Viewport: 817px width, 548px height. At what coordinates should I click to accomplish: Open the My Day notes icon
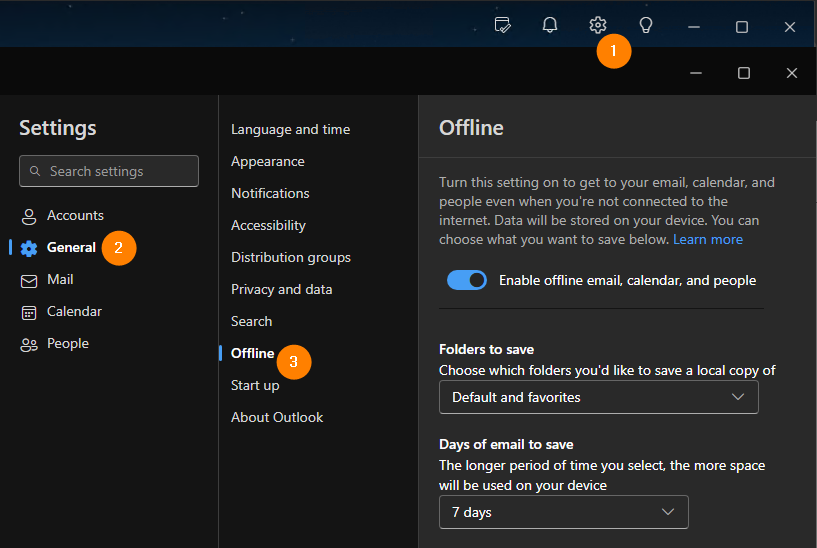click(x=502, y=25)
